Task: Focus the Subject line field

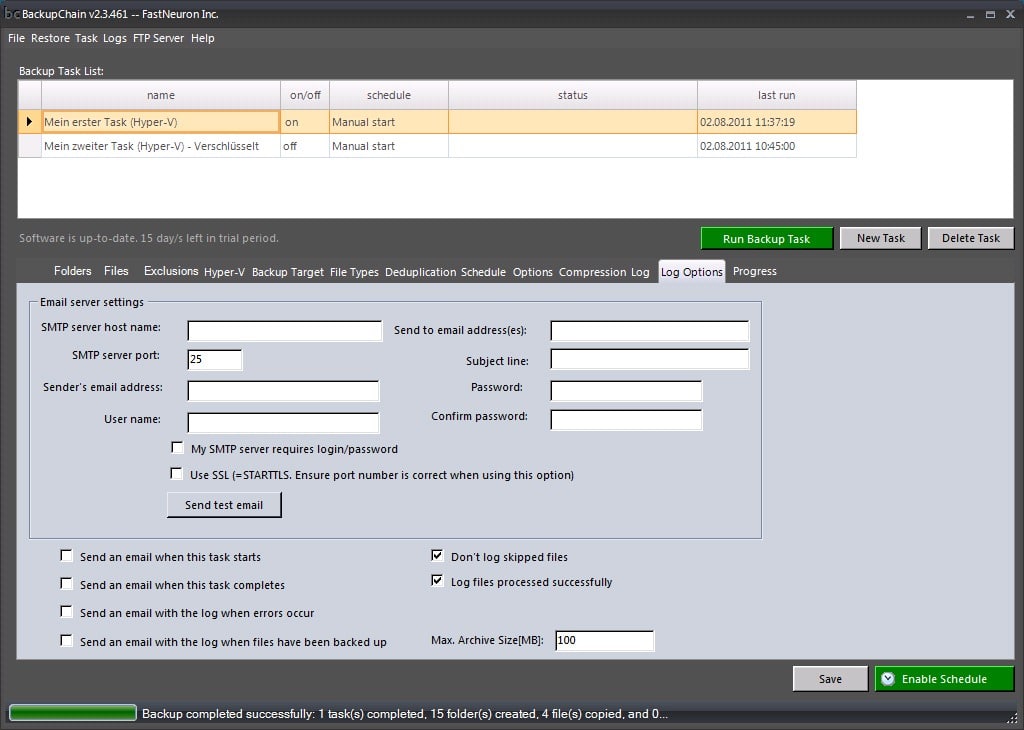Action: (x=650, y=359)
